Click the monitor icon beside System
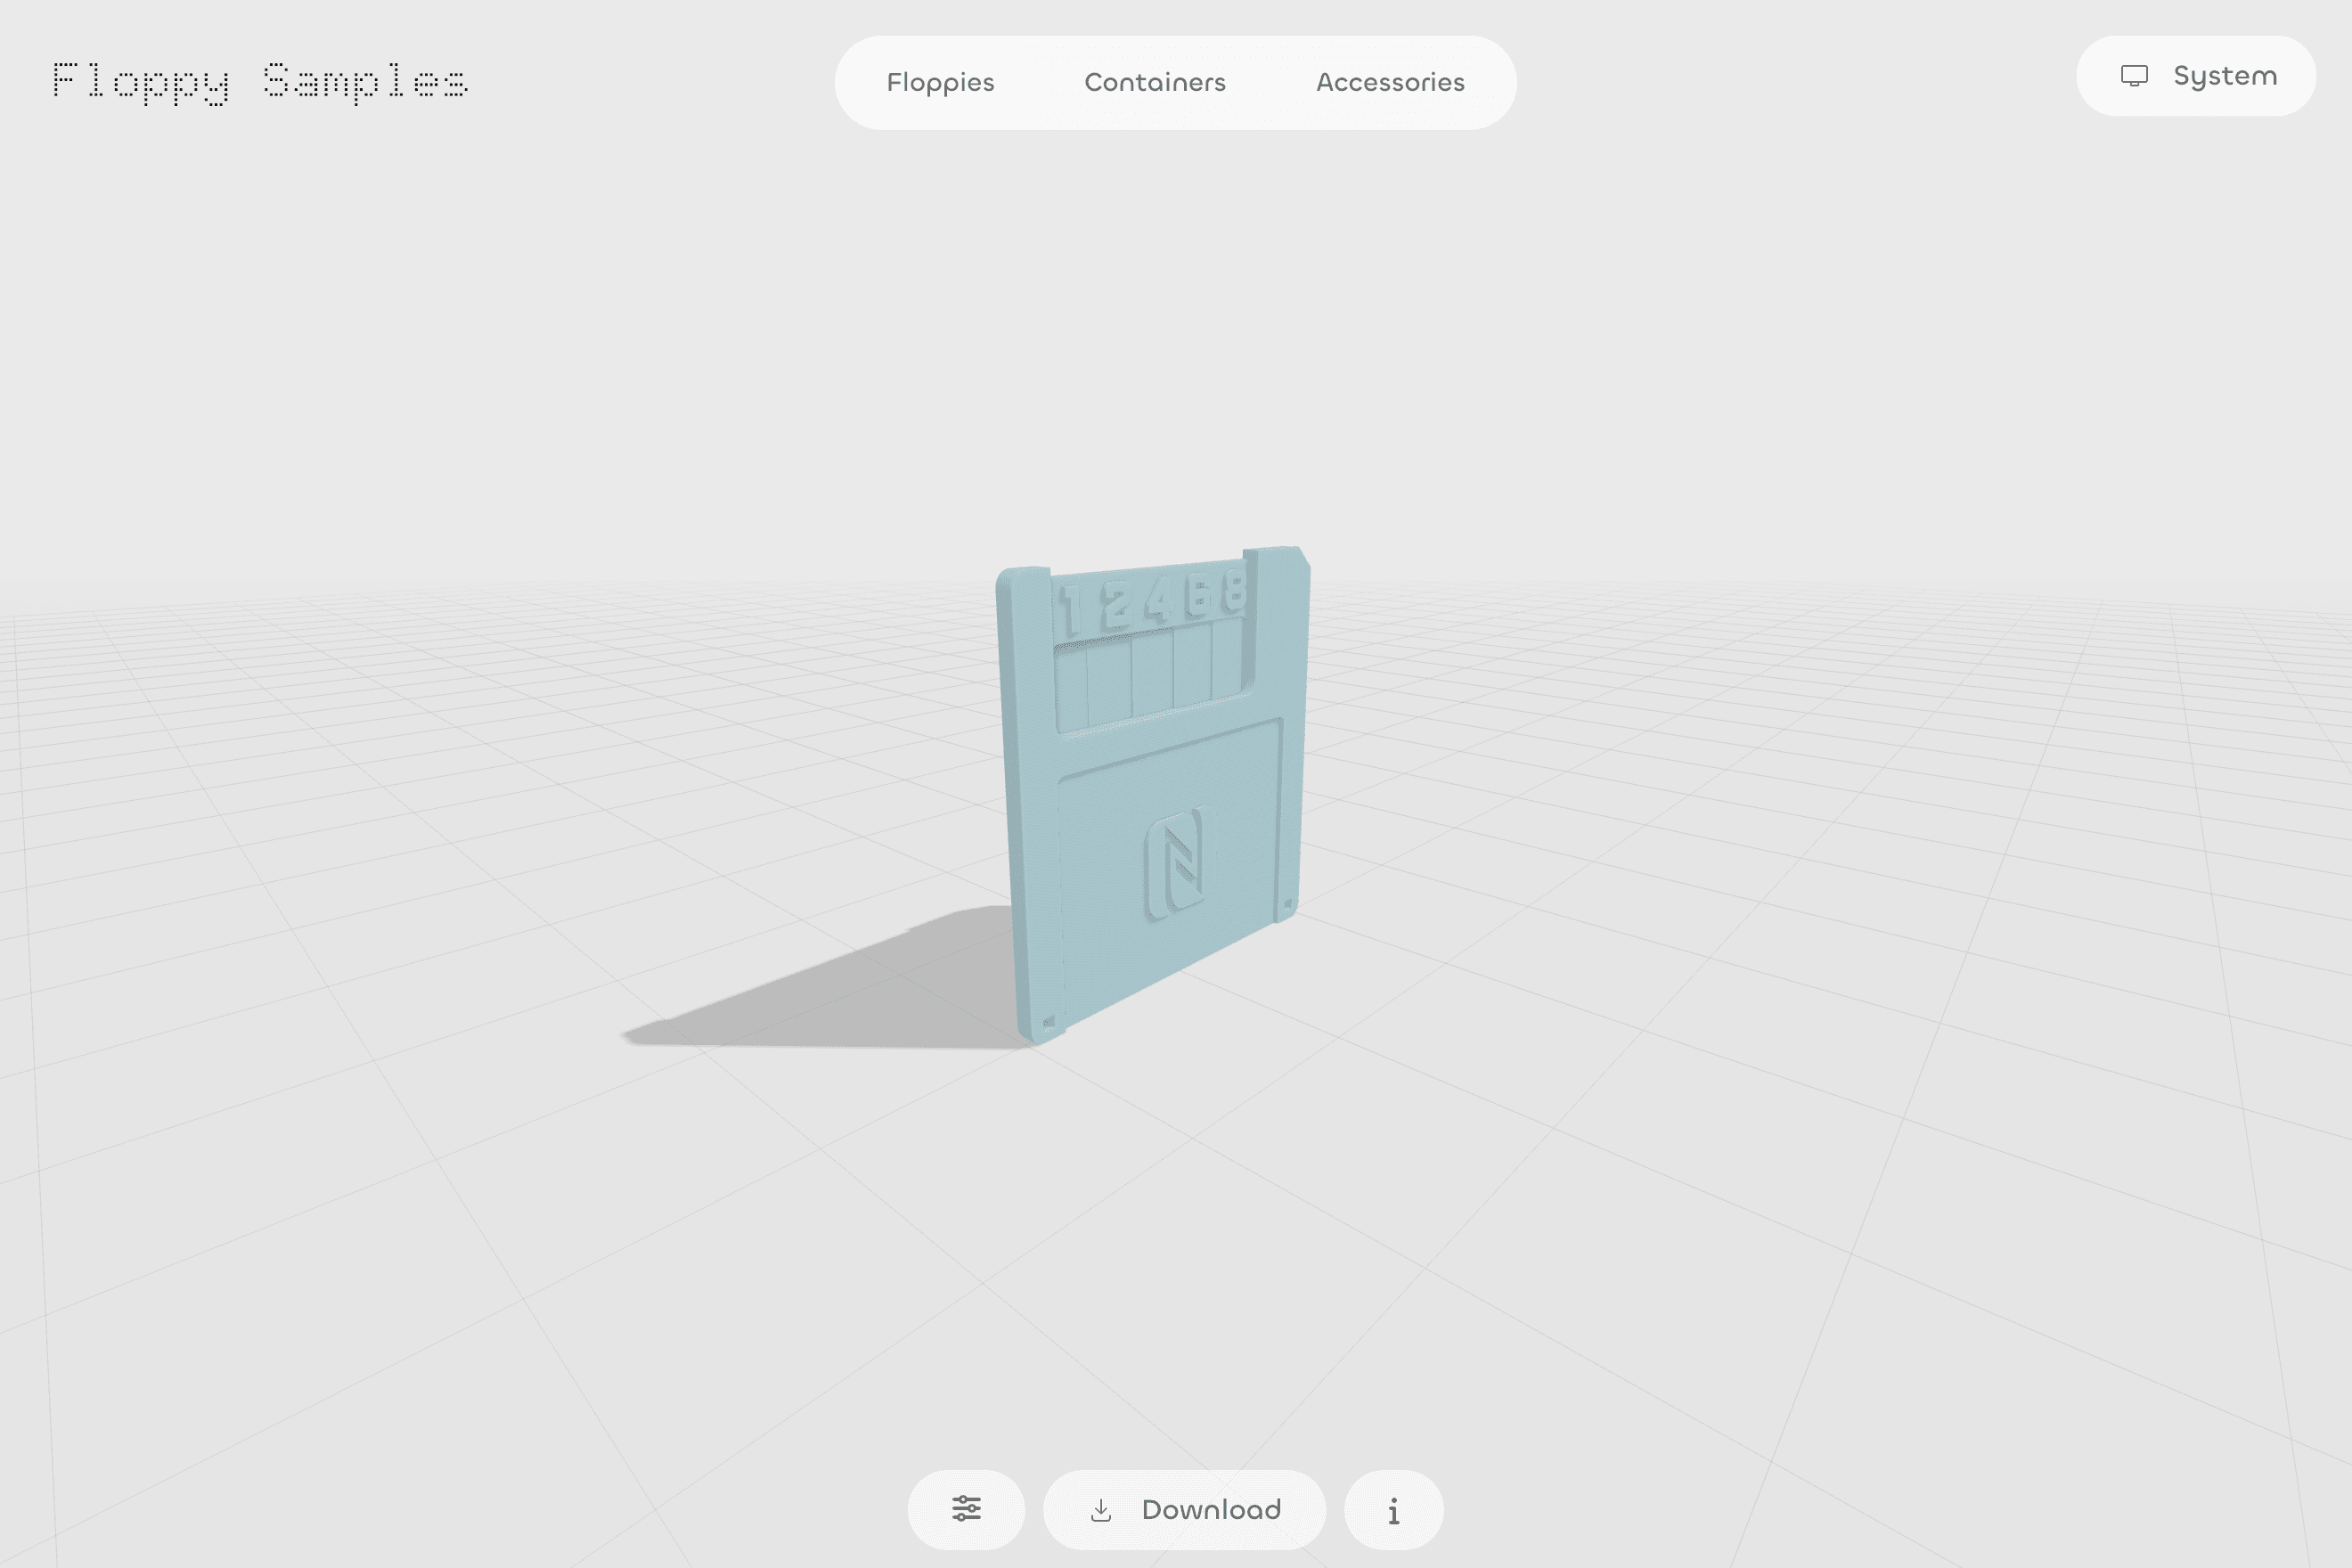 click(x=2133, y=76)
